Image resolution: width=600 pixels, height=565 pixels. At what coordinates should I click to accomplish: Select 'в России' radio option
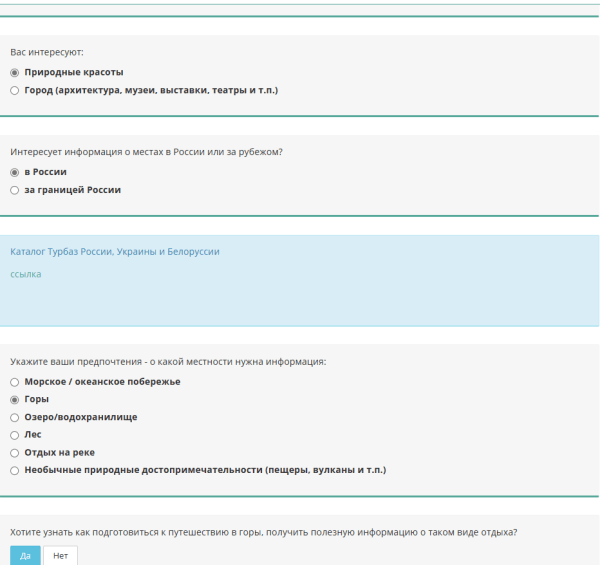[14, 172]
